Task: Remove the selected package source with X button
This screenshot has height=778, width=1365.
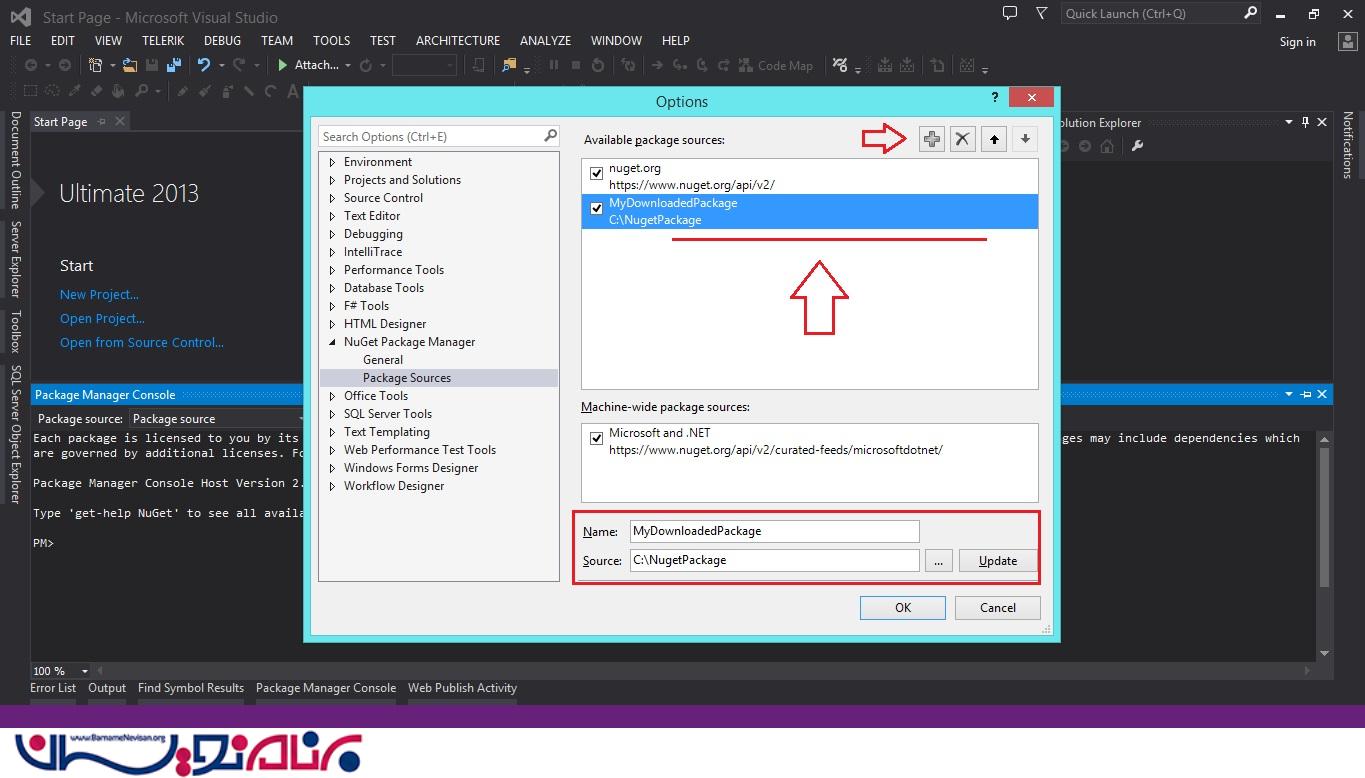Action: click(x=962, y=139)
